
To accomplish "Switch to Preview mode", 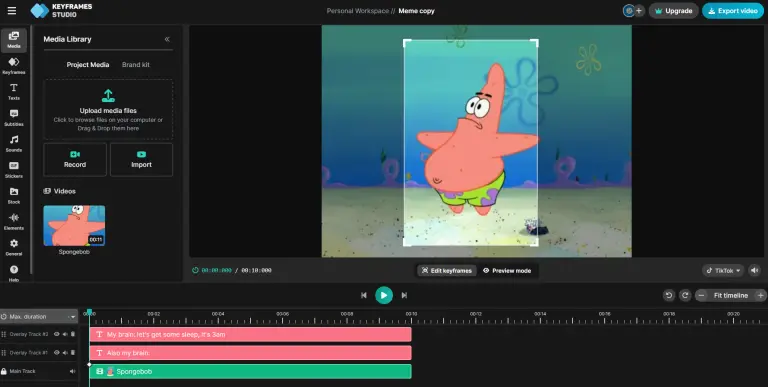I will click(x=507, y=270).
